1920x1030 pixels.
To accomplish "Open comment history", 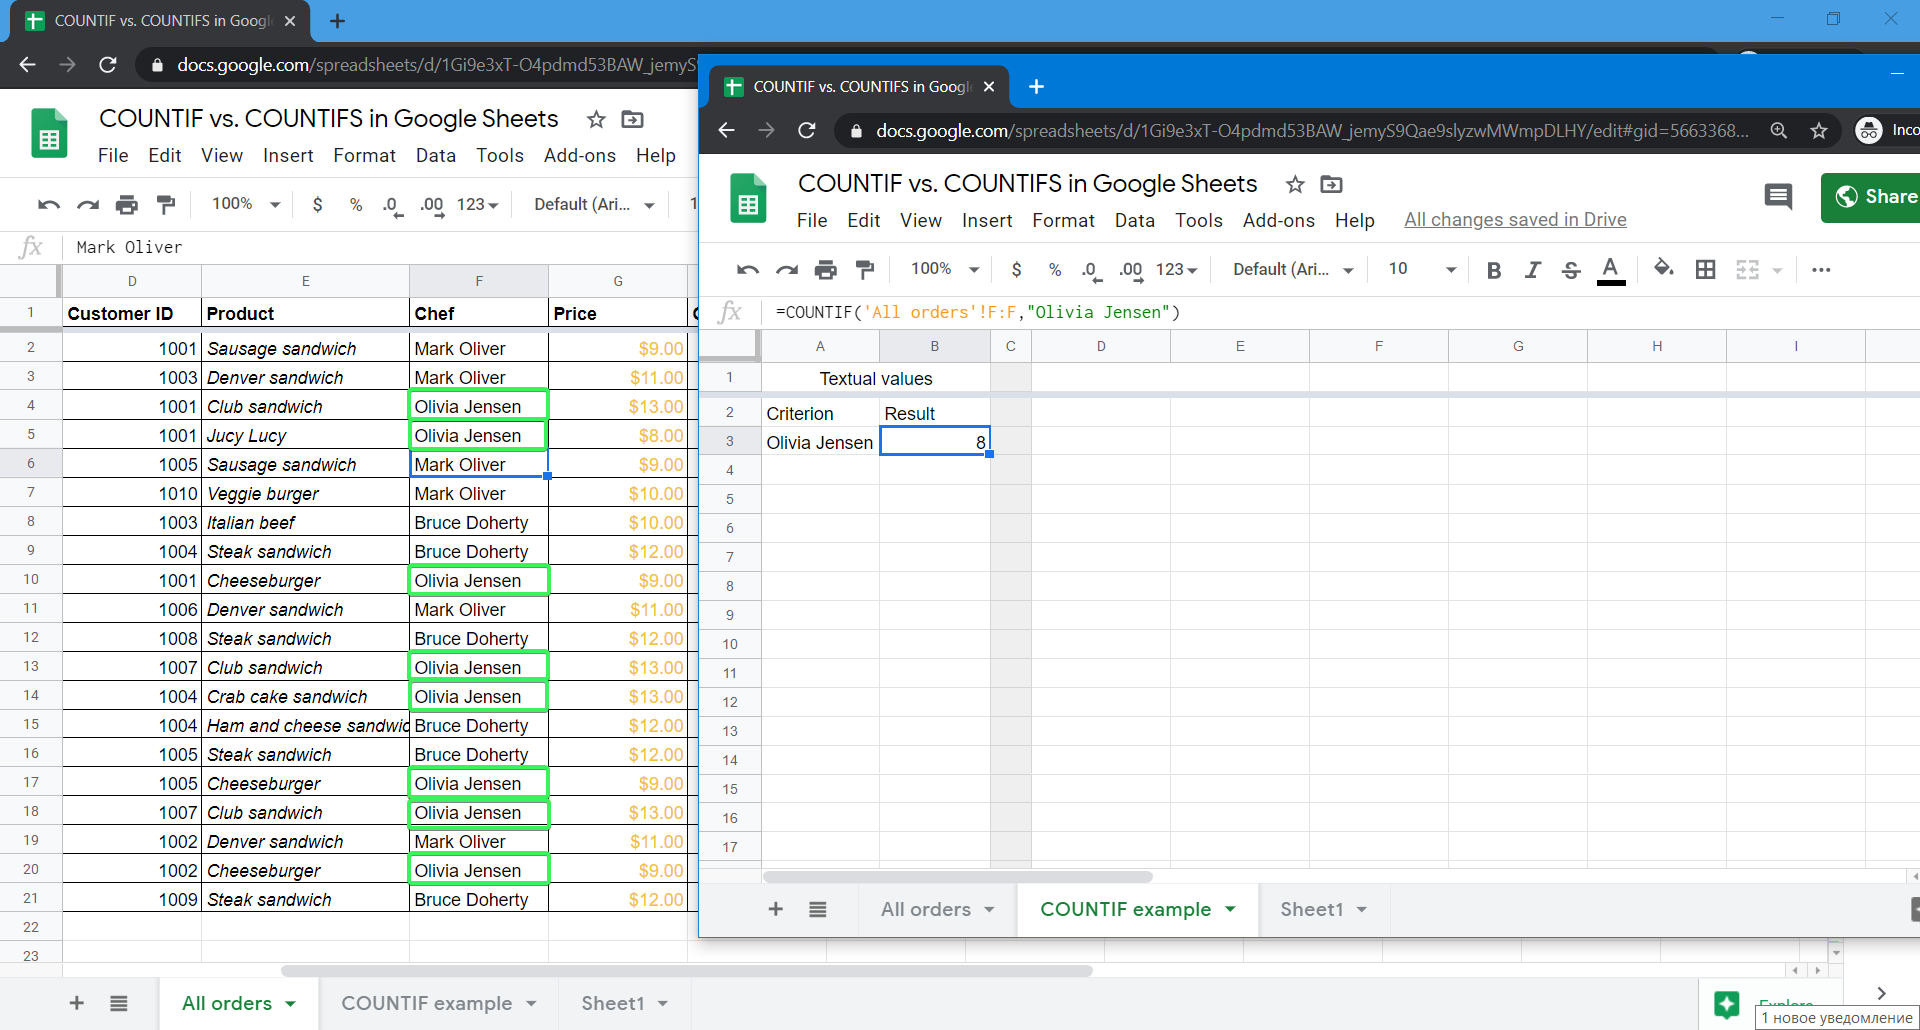I will pos(1778,197).
